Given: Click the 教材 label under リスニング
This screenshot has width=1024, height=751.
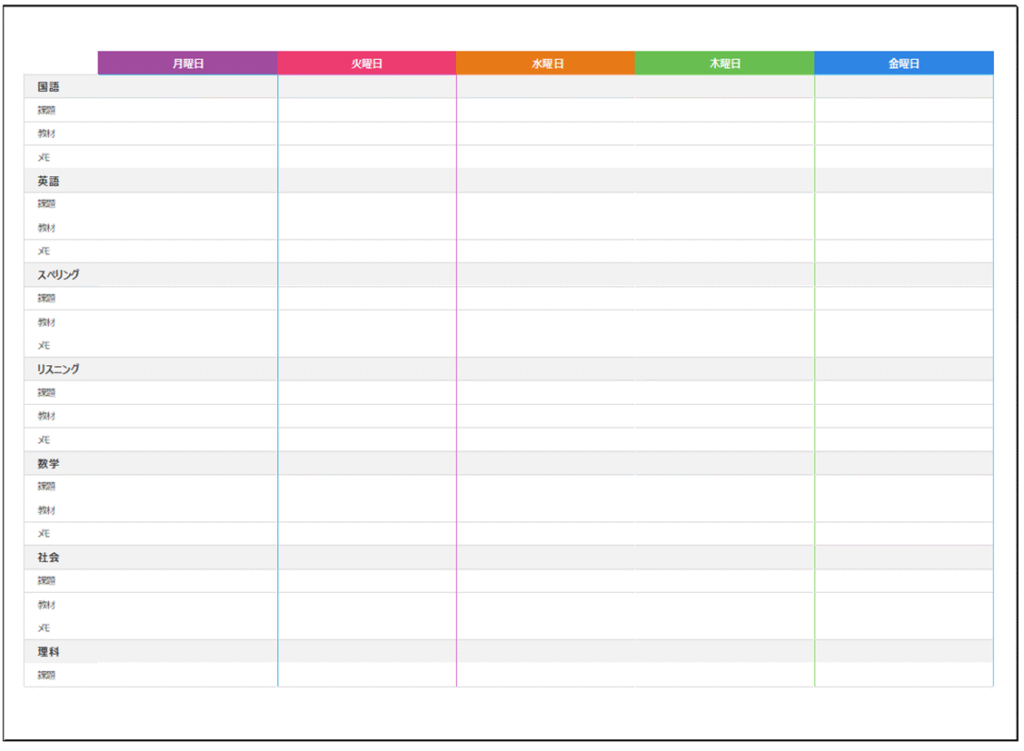Looking at the screenshot, I should (46, 416).
